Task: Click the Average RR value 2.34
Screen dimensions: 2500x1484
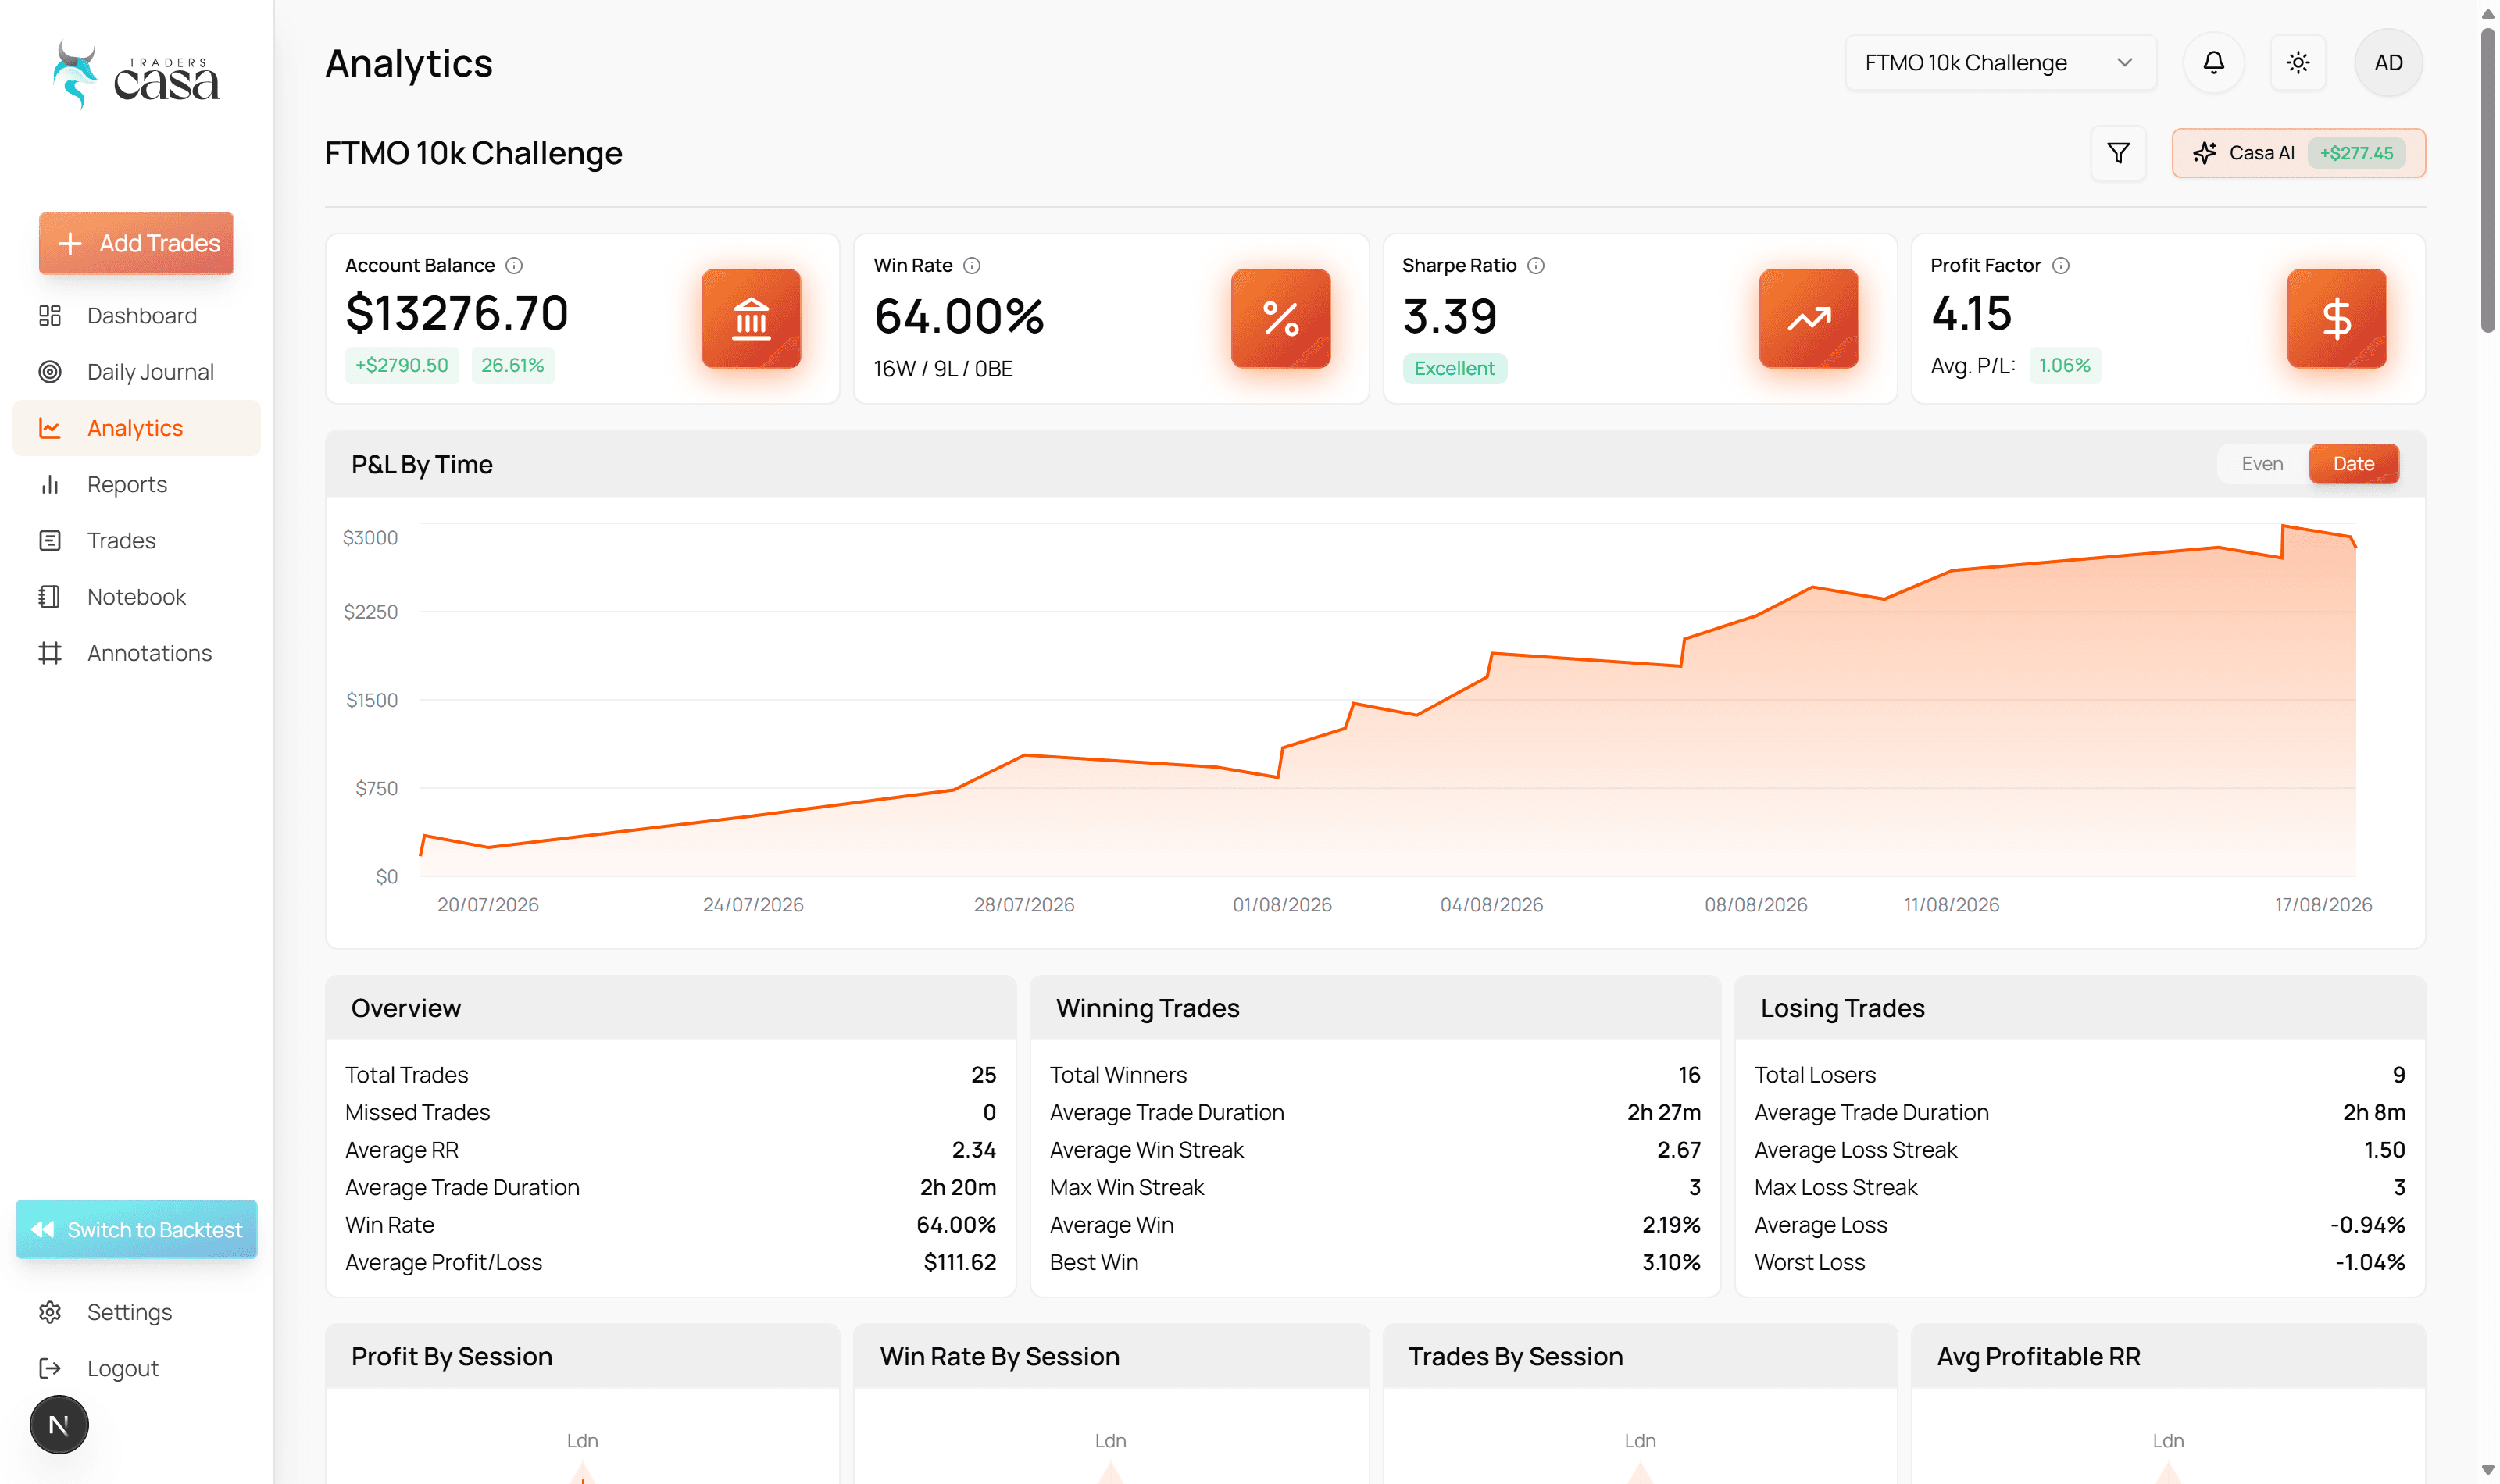Action: pos(974,1150)
